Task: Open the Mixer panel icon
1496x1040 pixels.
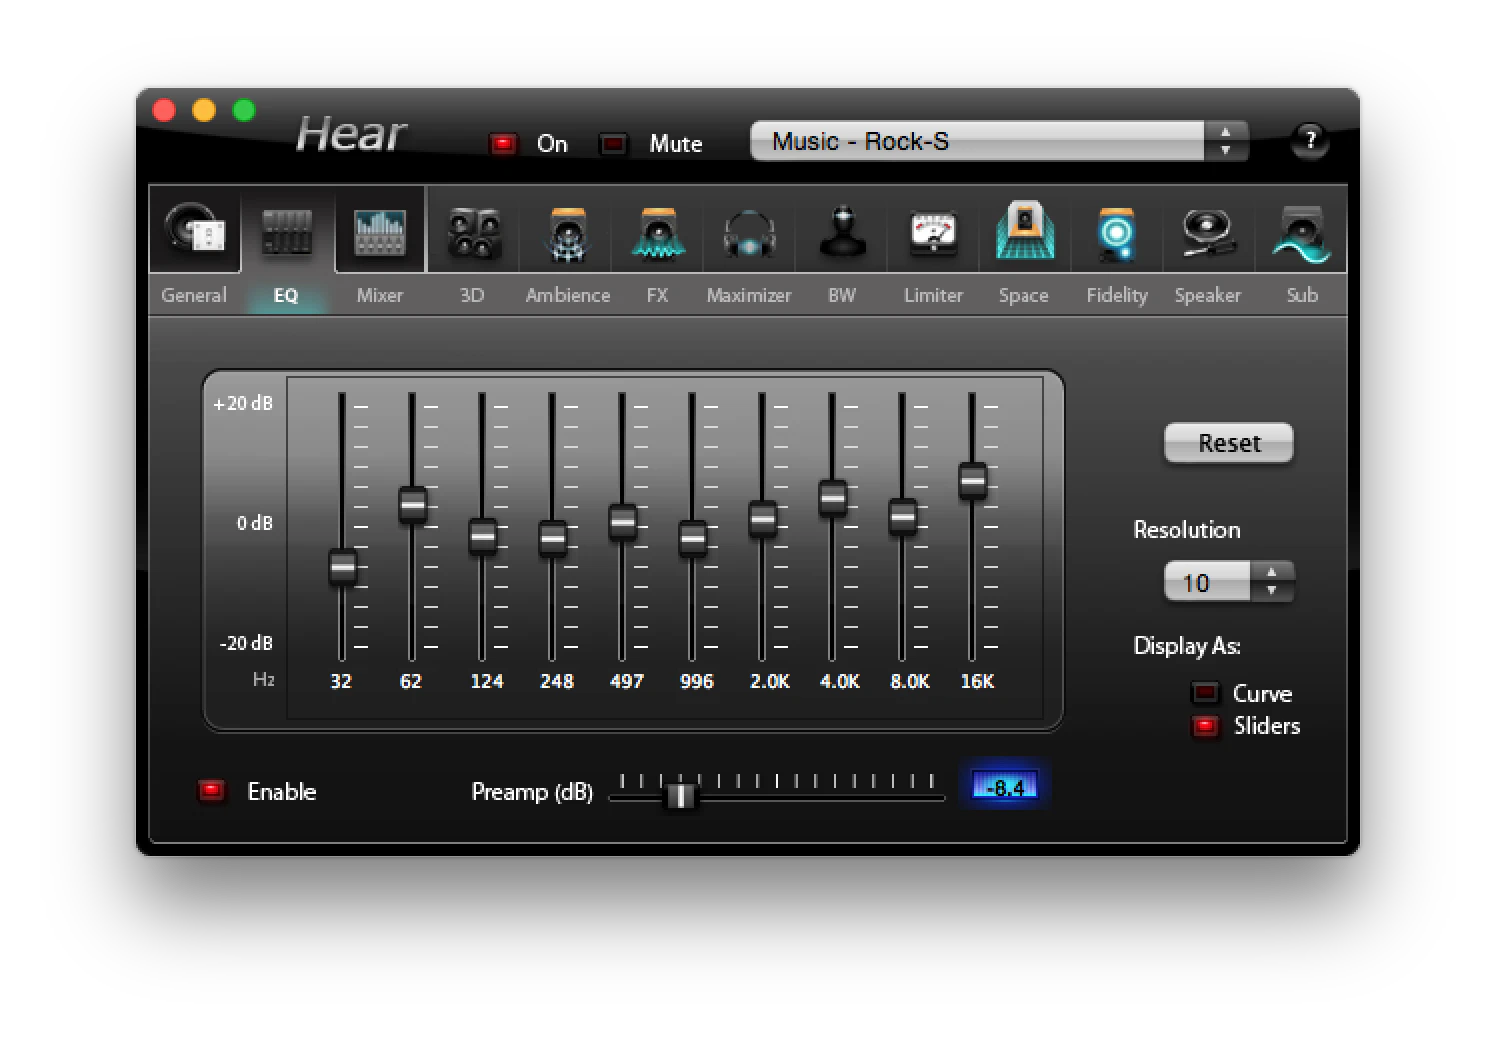Action: [x=380, y=232]
